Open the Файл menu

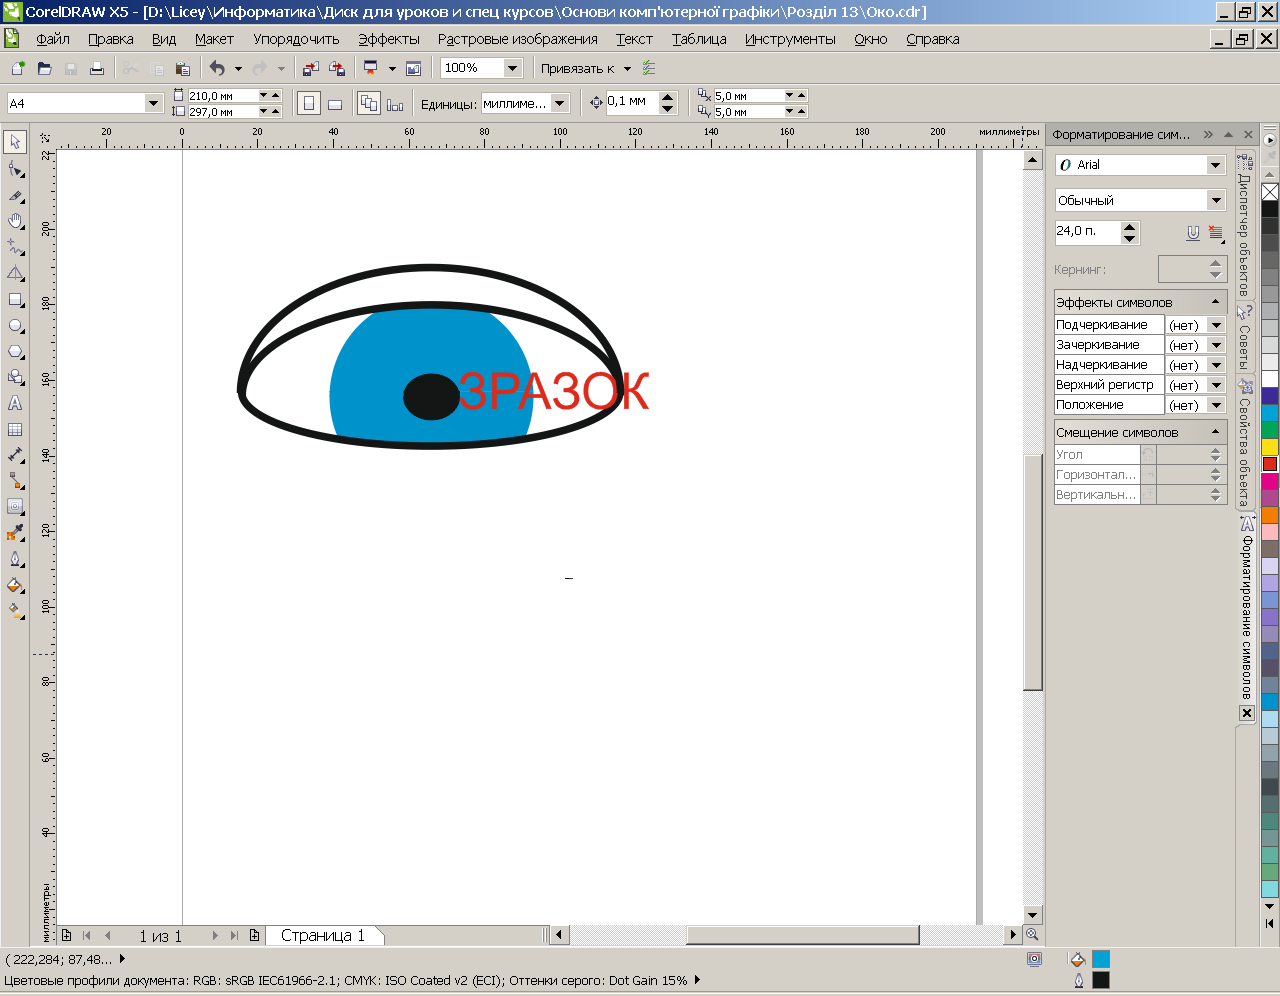pos(53,39)
